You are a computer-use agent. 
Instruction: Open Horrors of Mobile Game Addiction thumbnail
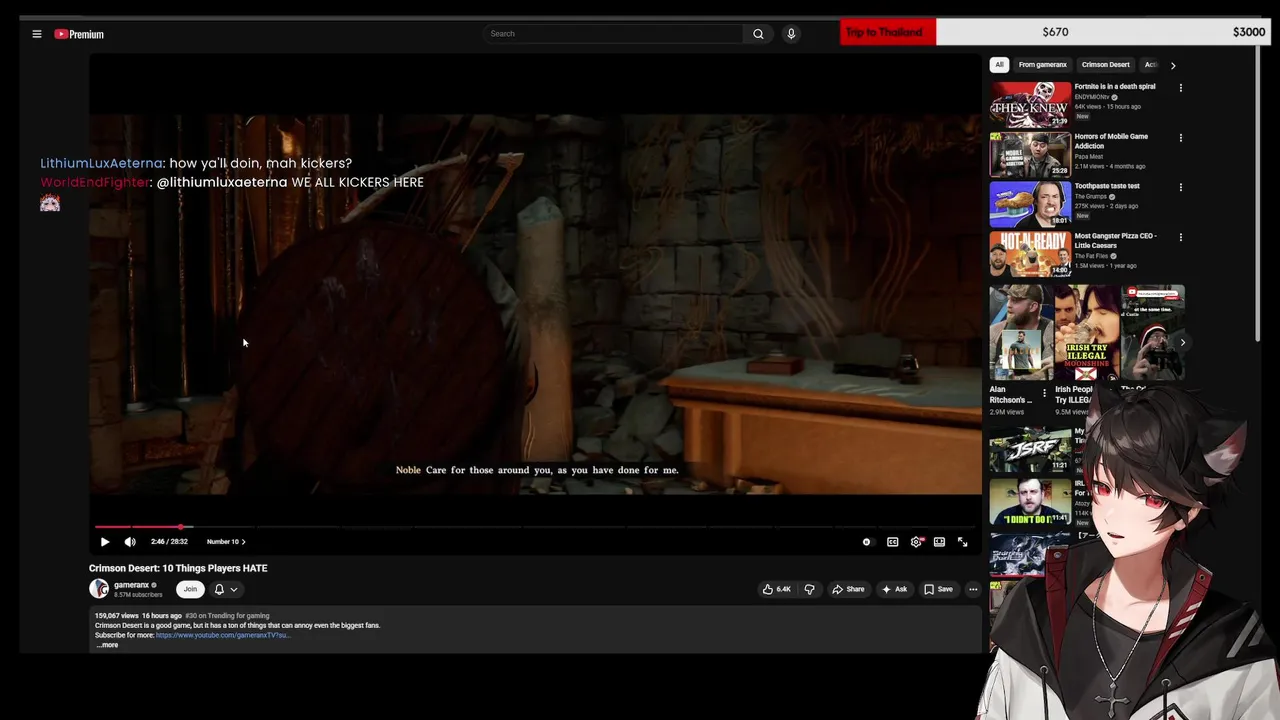[1030, 154]
